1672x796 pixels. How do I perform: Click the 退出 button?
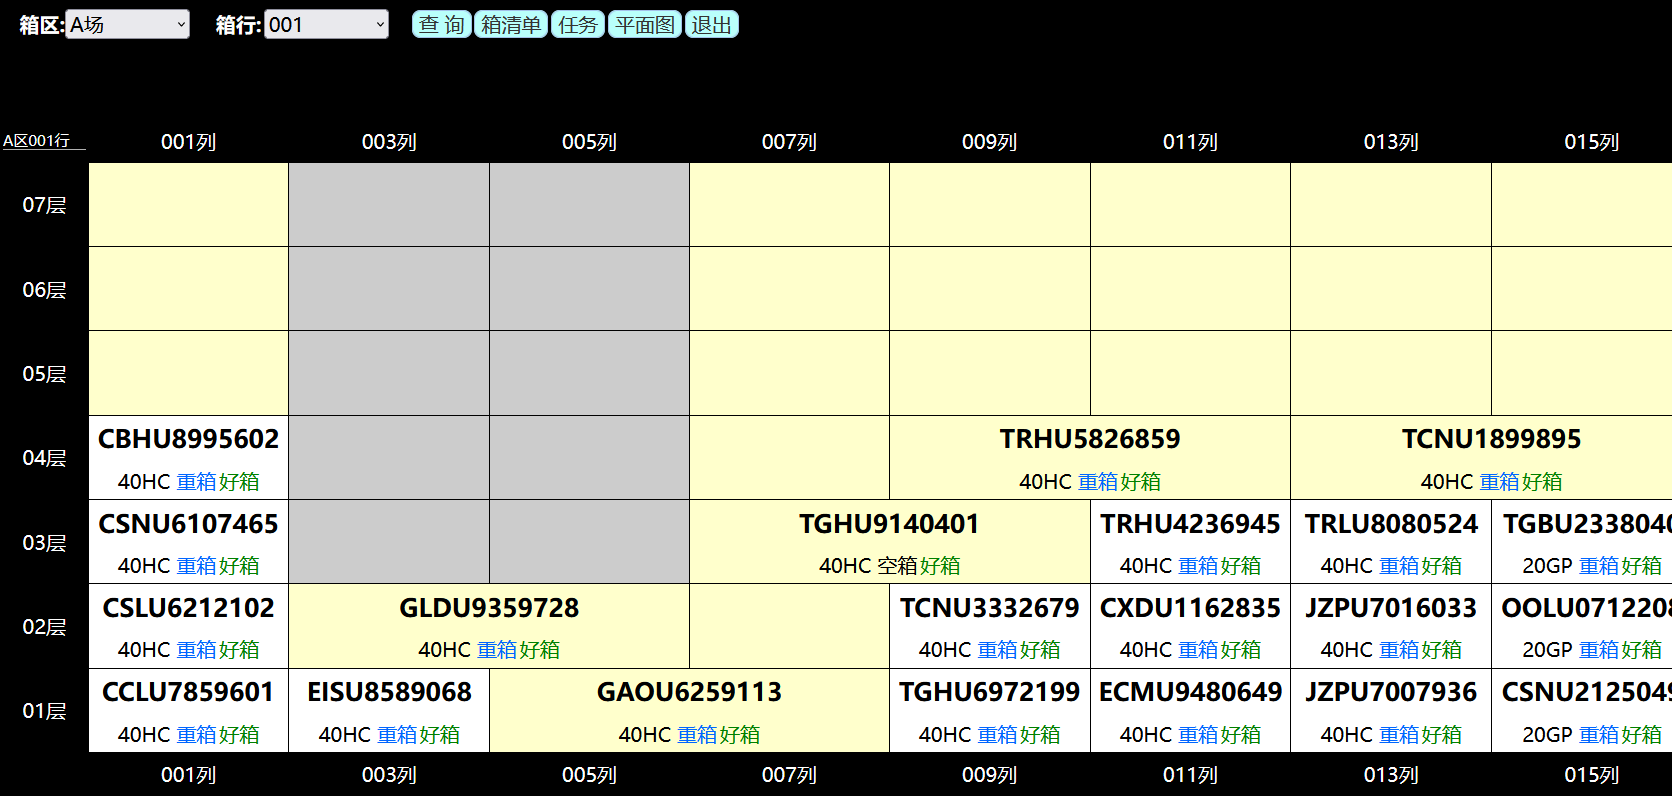point(712,25)
